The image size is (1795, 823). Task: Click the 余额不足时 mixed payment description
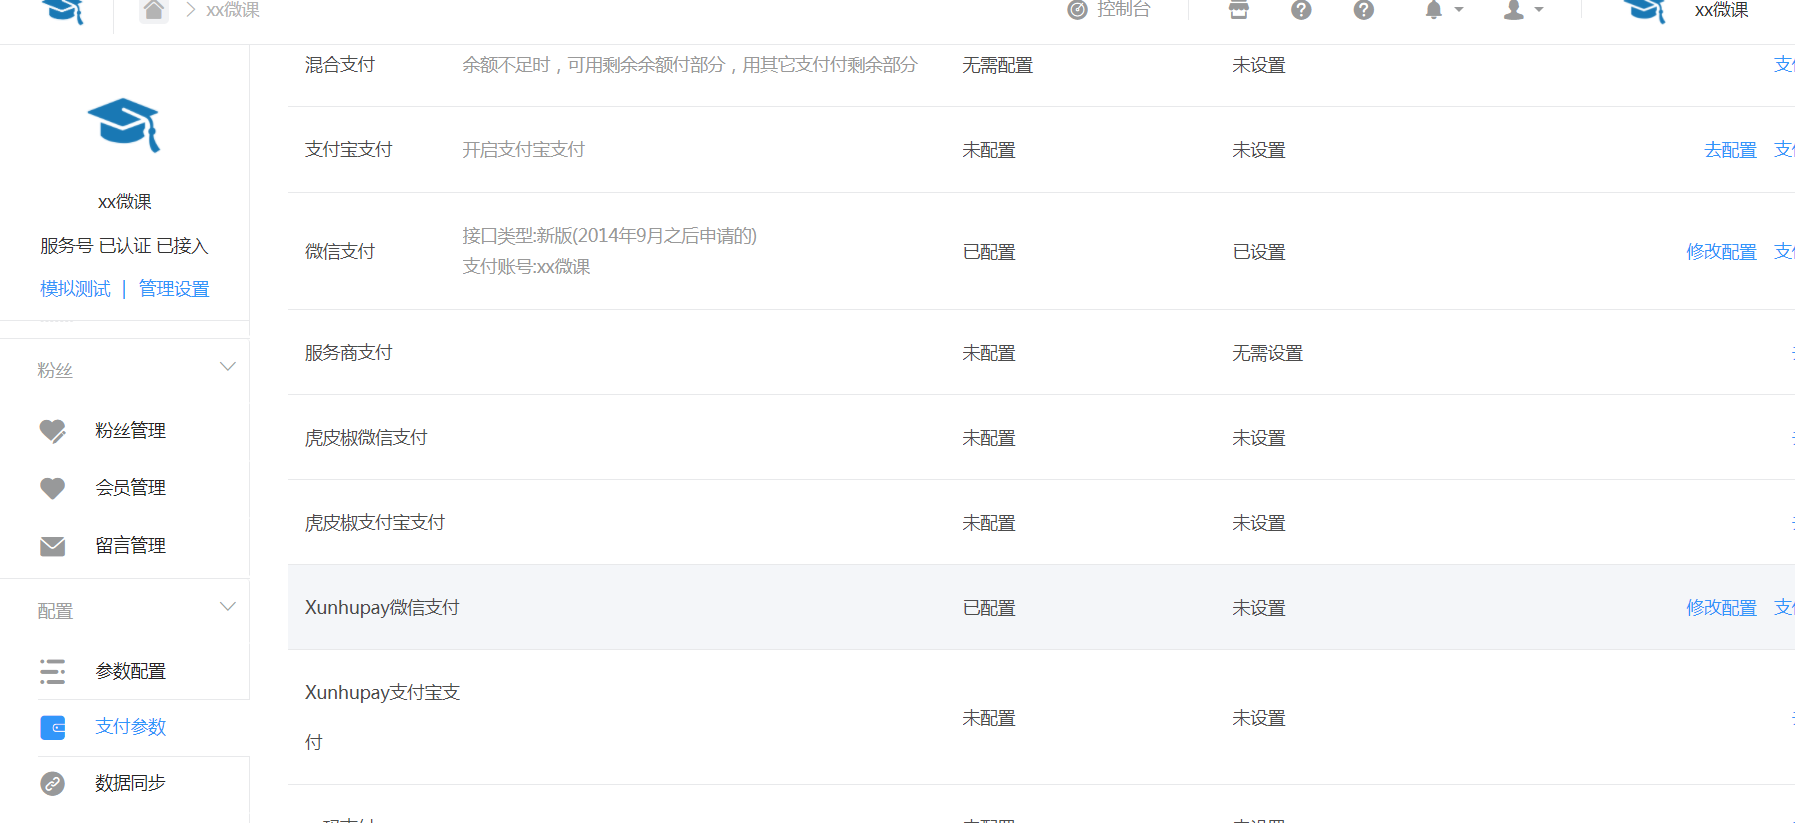click(690, 65)
